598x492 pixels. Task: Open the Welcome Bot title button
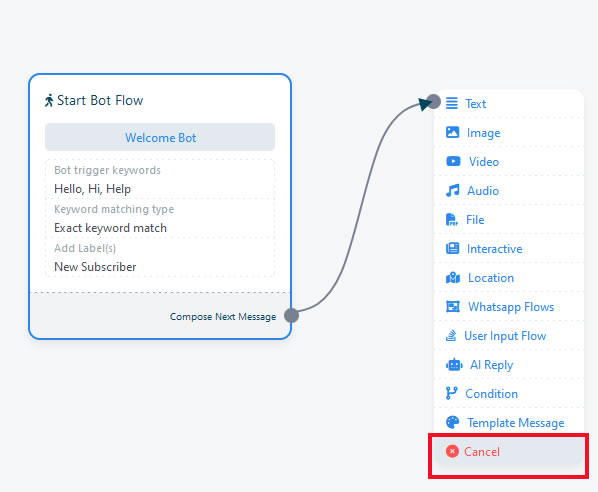[x=160, y=137]
